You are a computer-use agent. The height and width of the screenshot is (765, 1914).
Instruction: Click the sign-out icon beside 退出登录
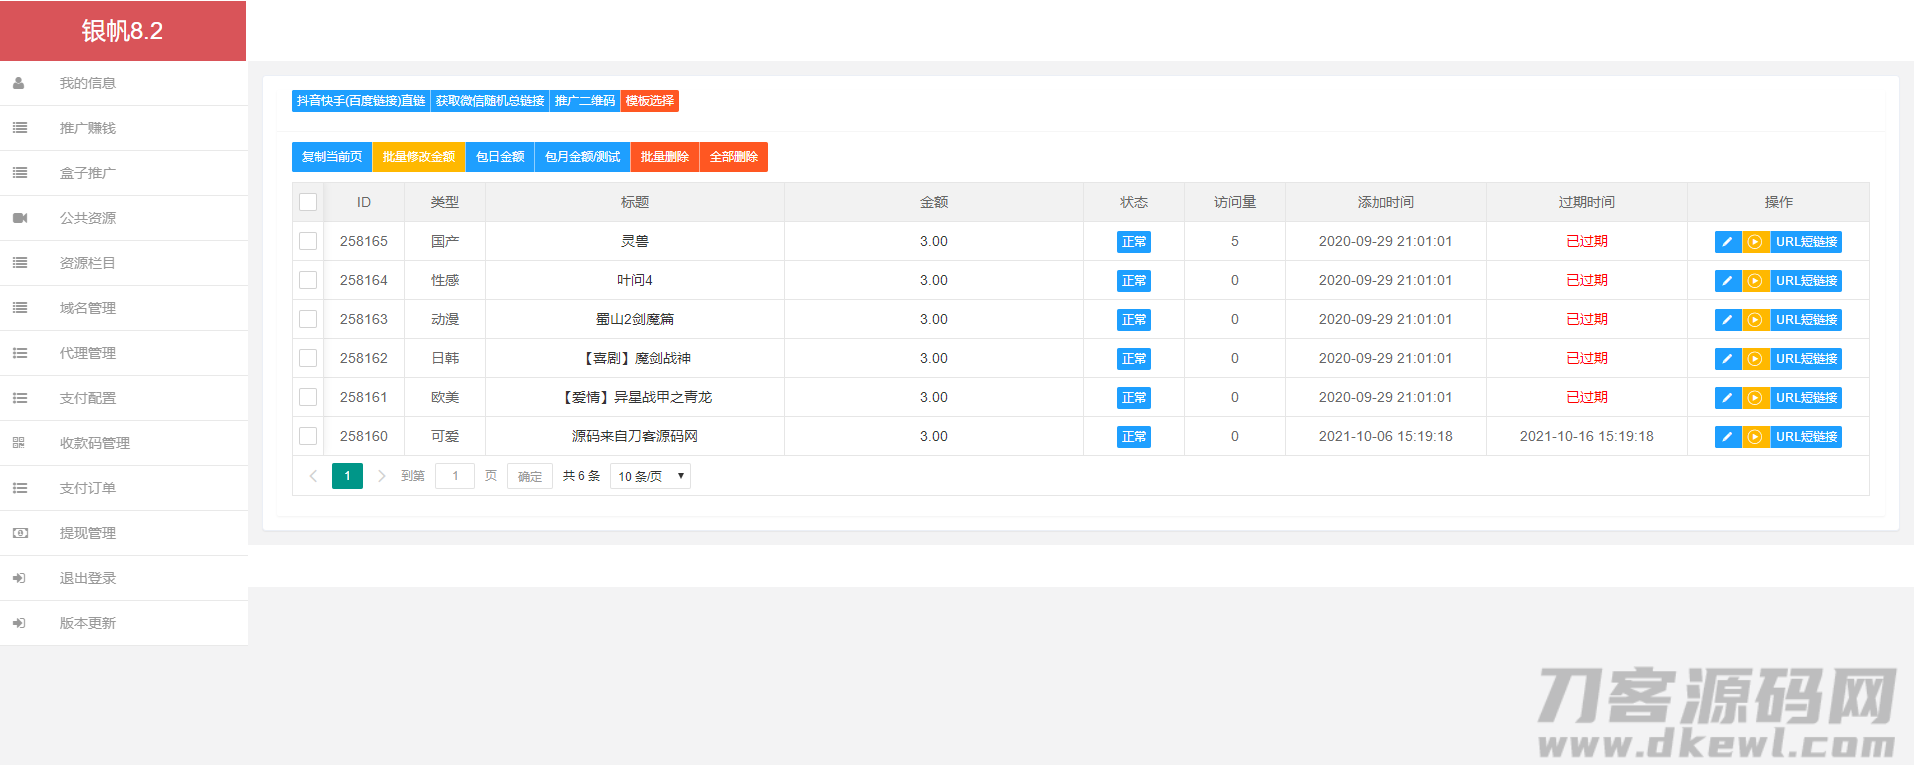click(x=19, y=578)
